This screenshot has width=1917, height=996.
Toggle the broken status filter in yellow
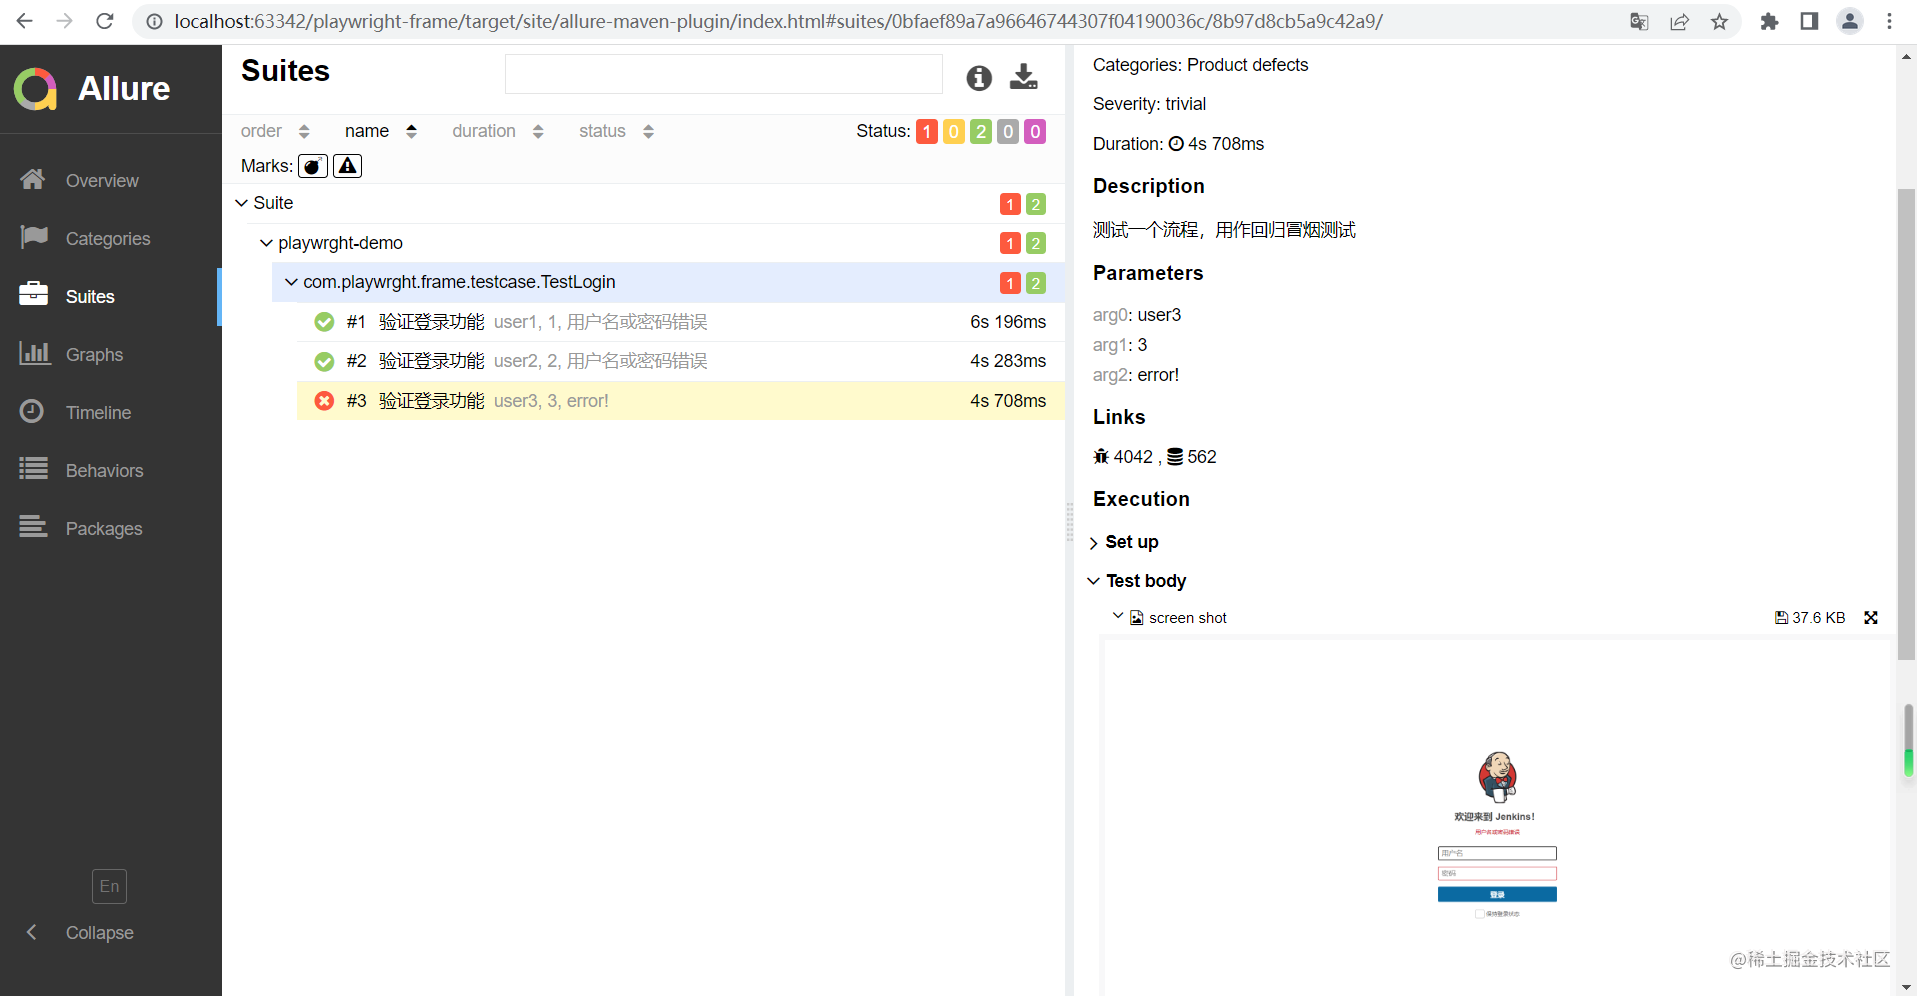(954, 131)
